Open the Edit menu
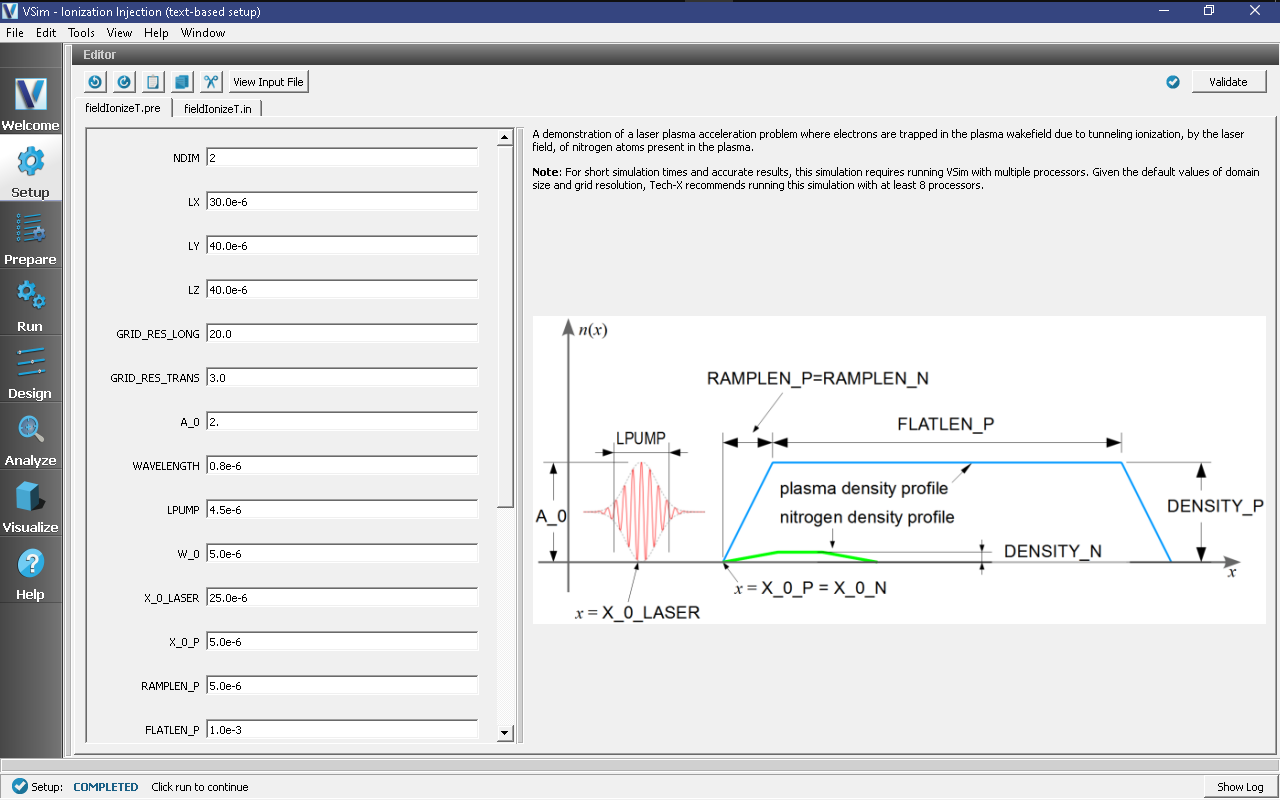1280x800 pixels. 46,32
